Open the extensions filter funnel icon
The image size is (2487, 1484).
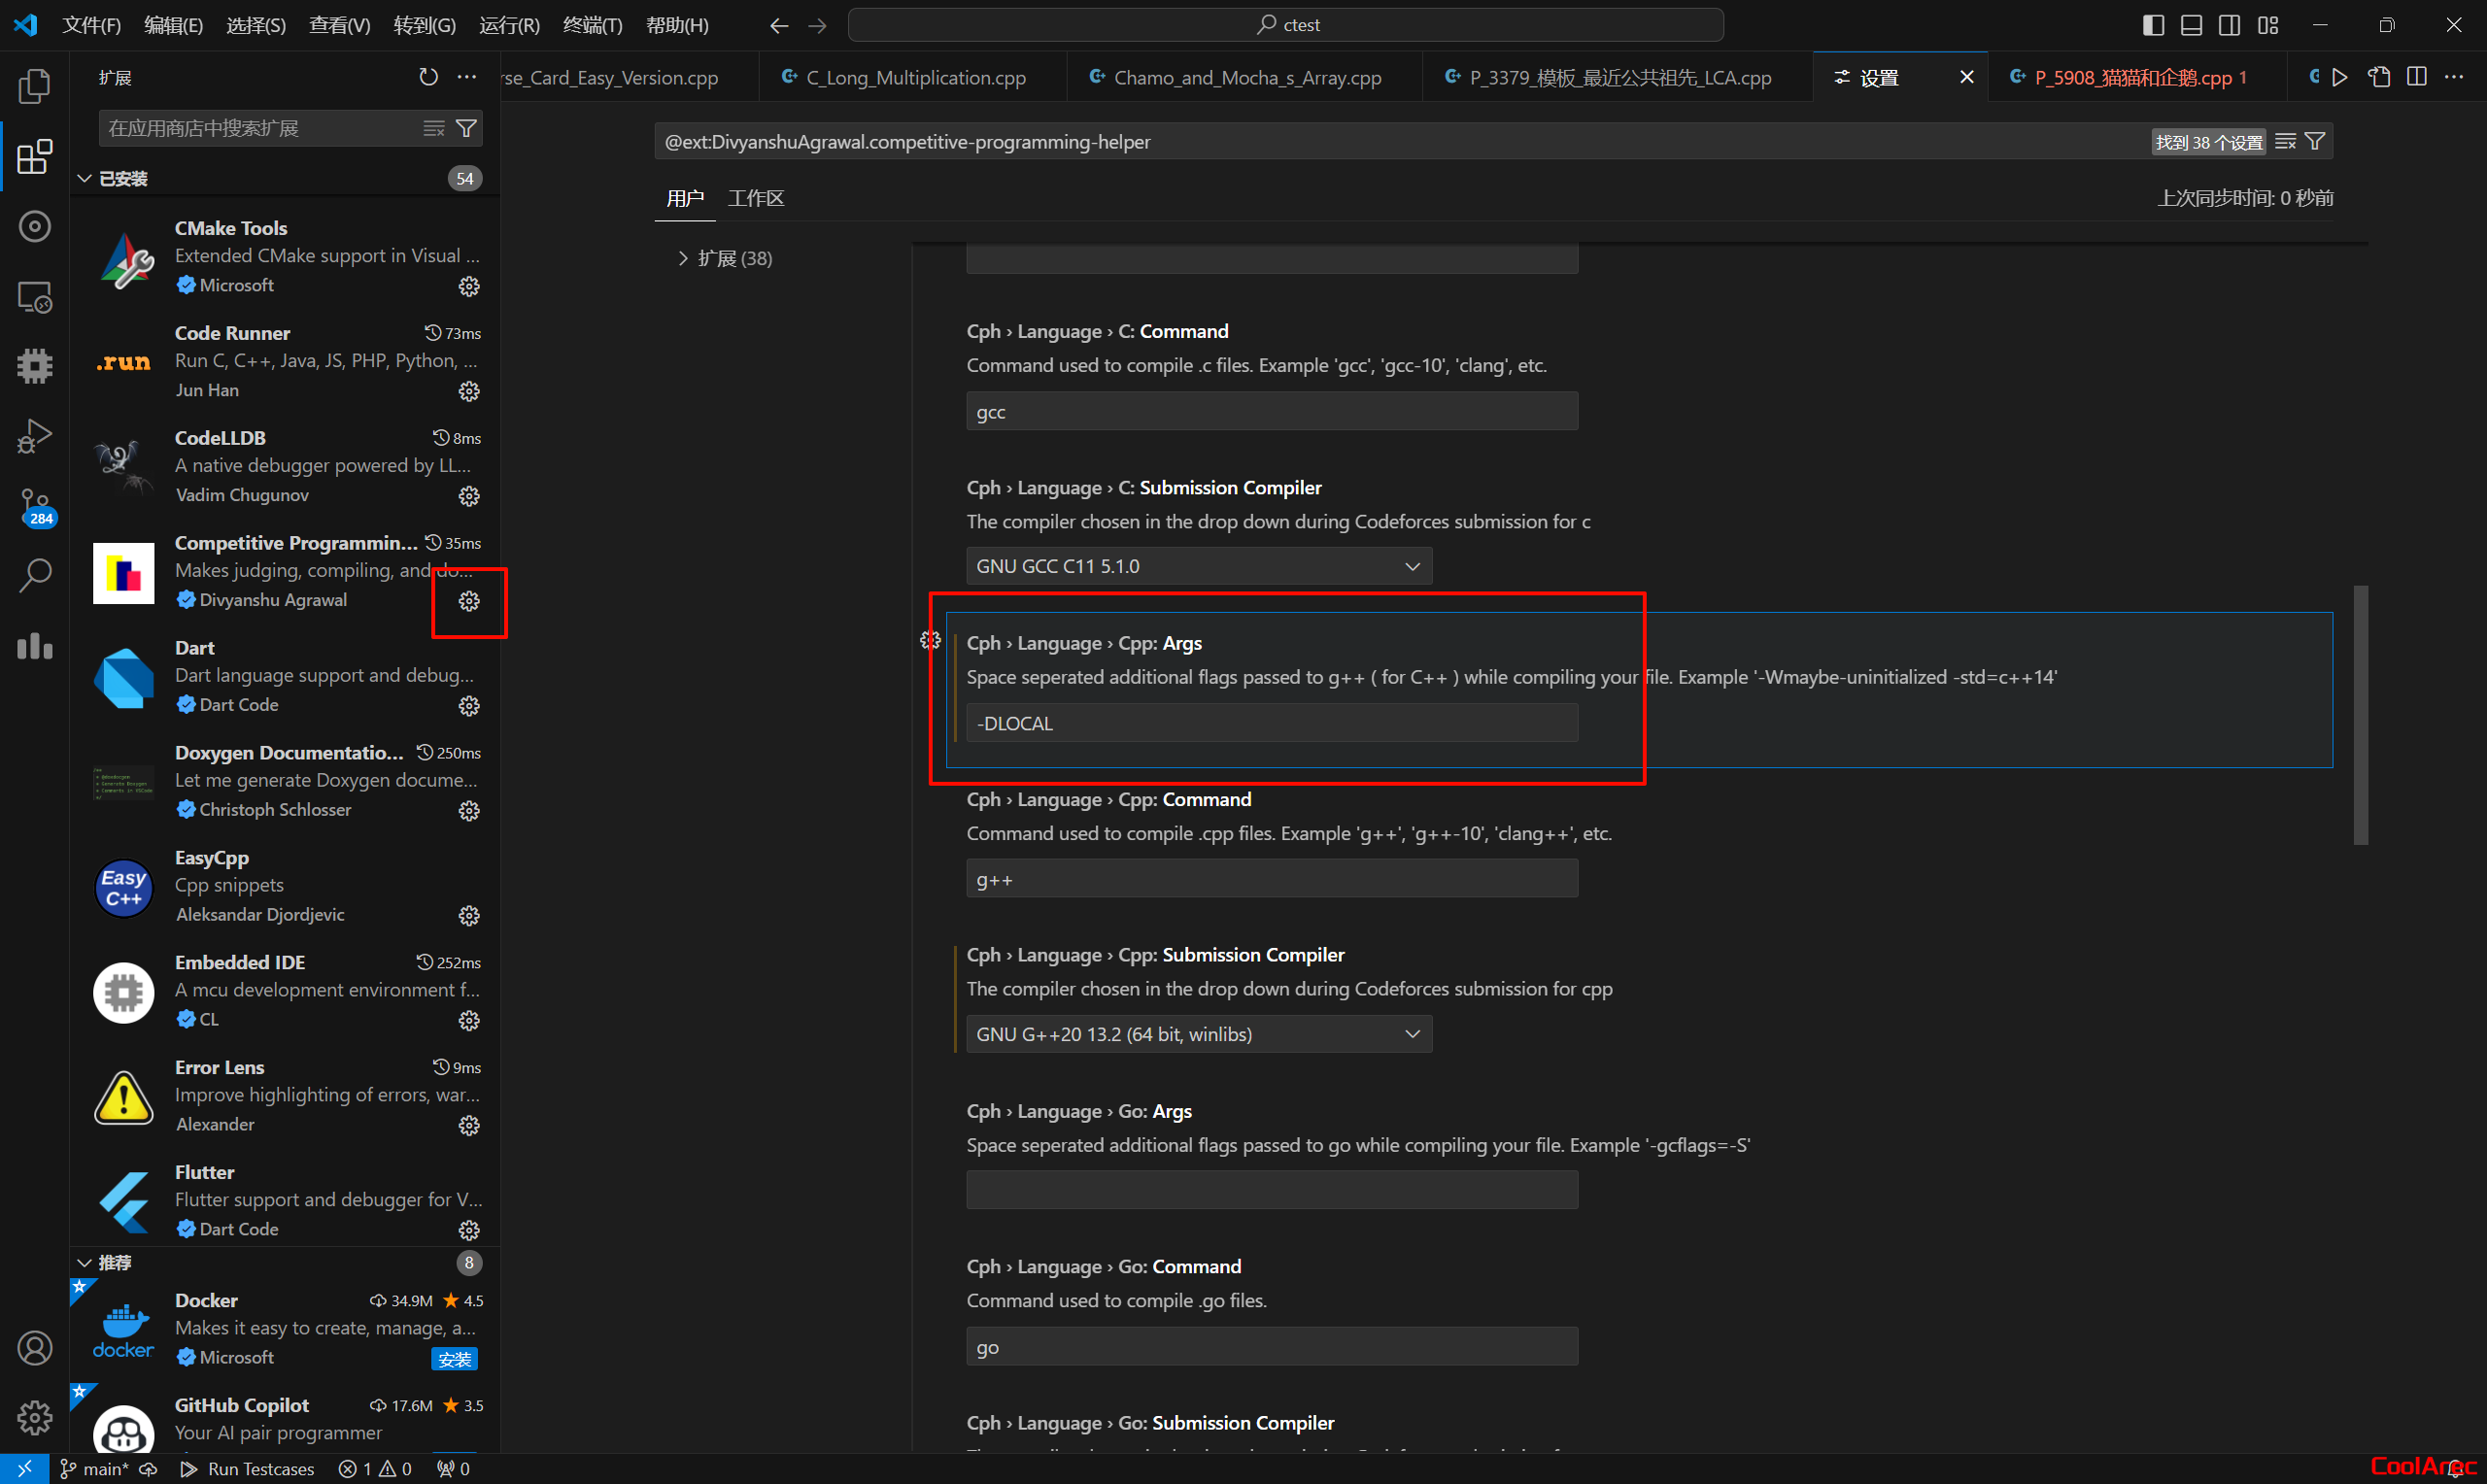click(466, 128)
